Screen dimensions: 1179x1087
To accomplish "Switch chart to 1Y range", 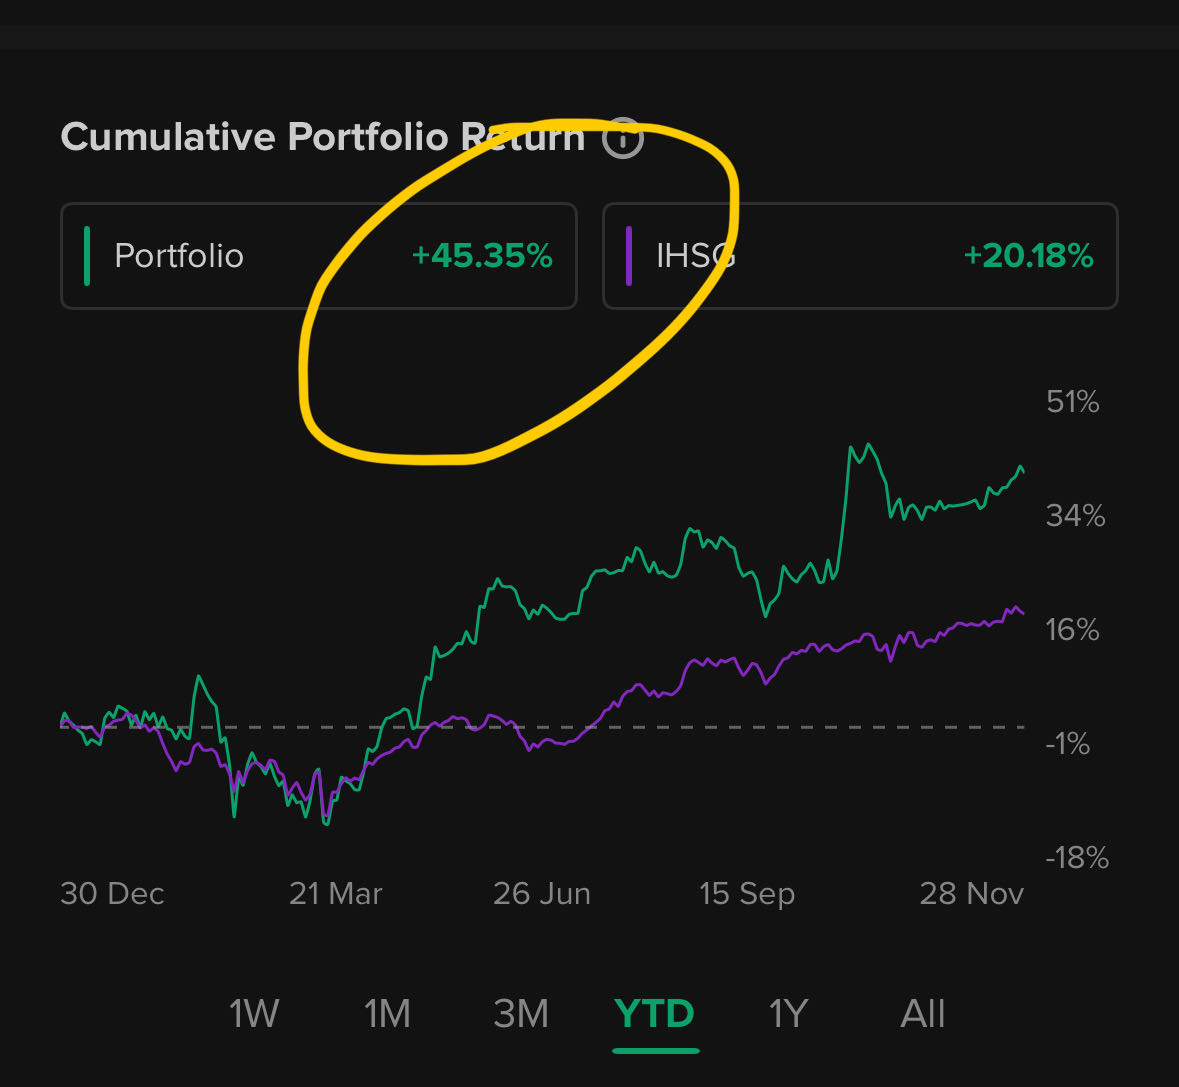I will point(787,1014).
